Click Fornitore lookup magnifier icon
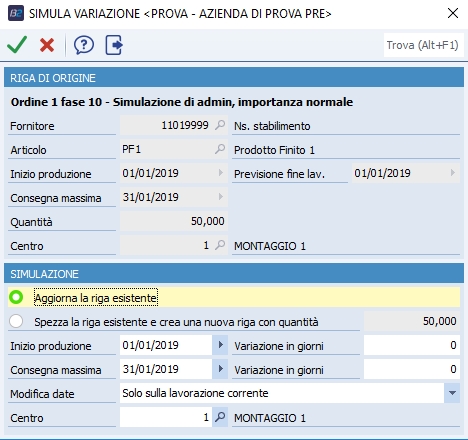This screenshot has width=468, height=440. (x=220, y=125)
